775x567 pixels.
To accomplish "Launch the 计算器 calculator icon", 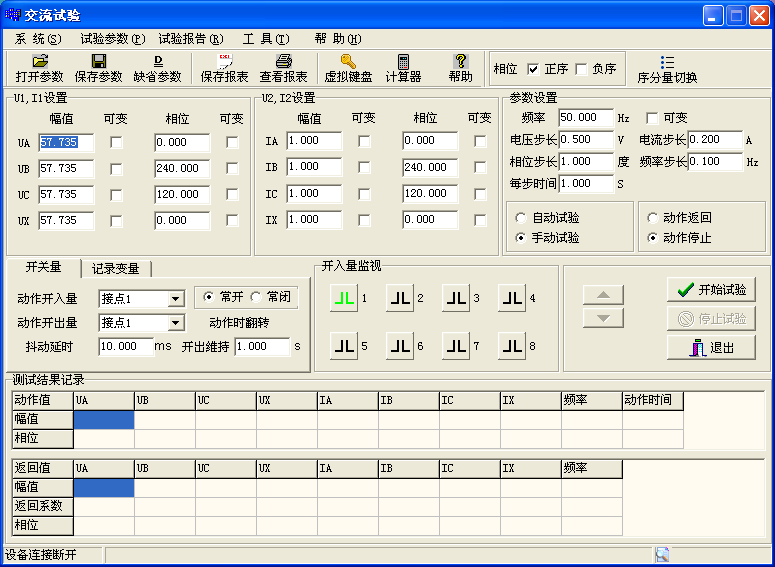I will [x=403, y=61].
